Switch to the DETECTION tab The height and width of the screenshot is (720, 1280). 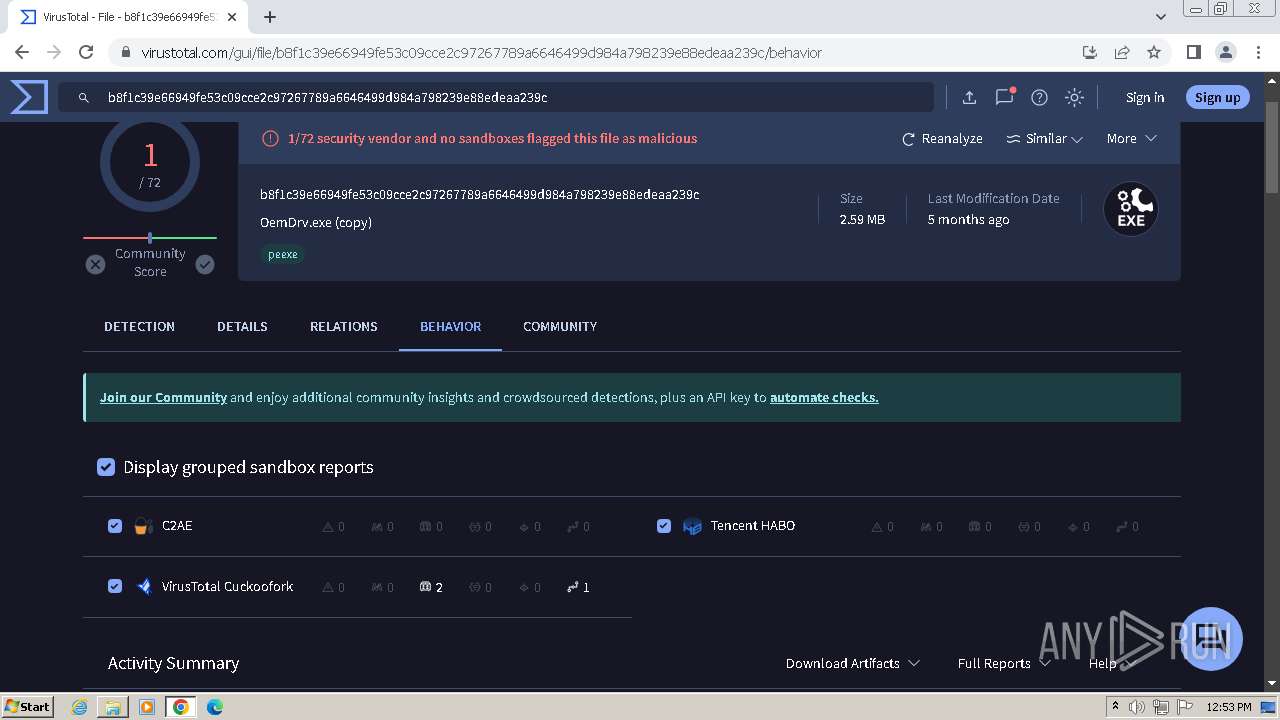click(x=139, y=327)
